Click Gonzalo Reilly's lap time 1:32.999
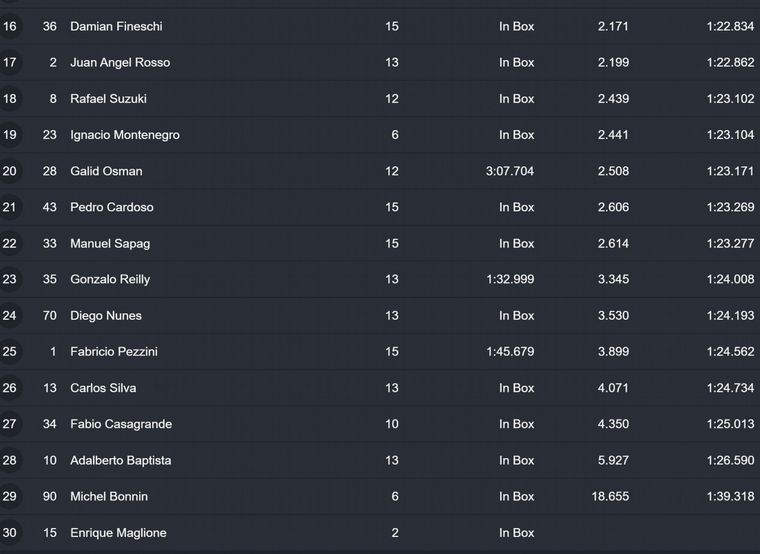Screen dimensions: 760x554 tap(510, 279)
